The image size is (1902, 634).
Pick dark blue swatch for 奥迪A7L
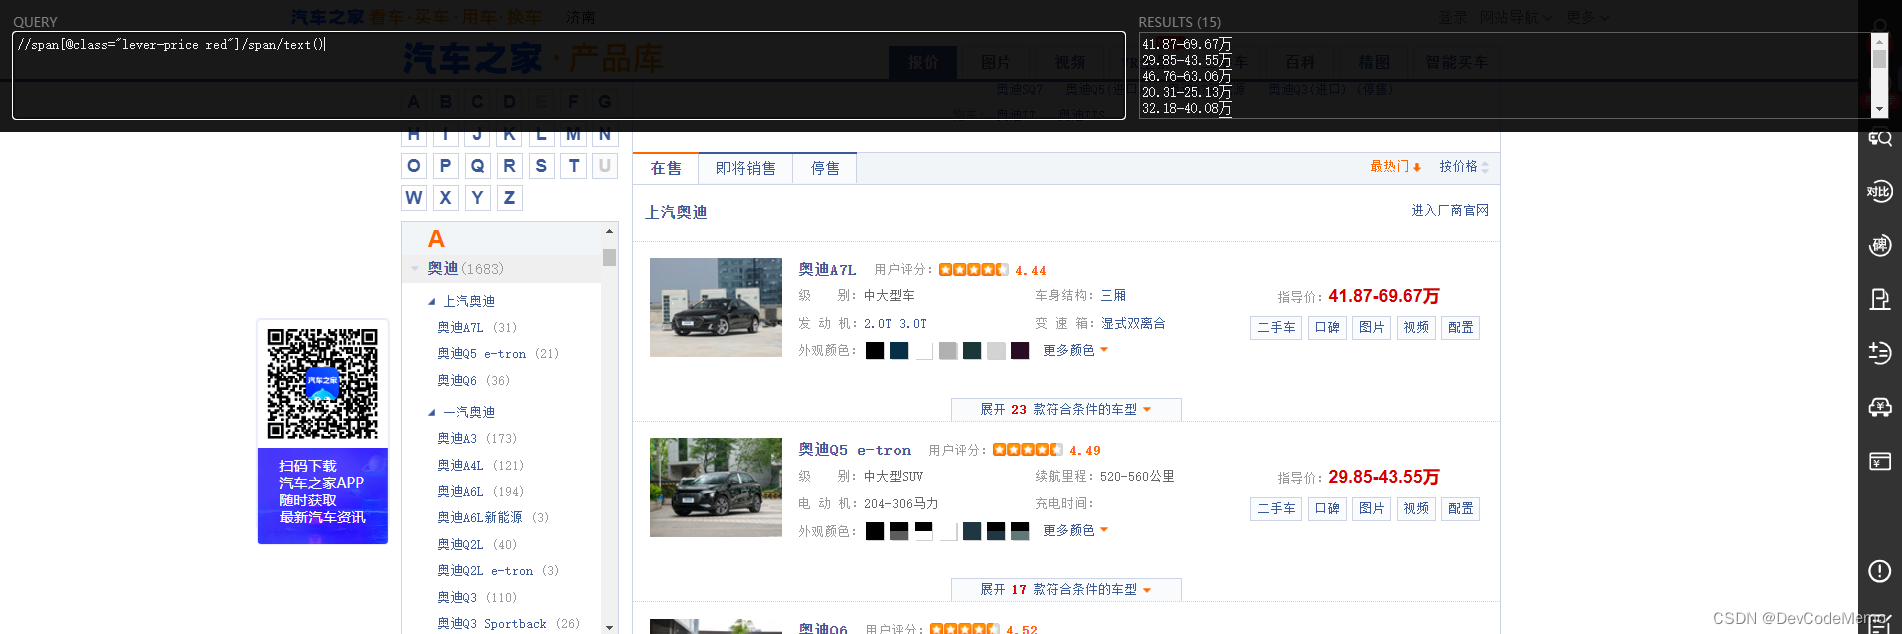point(899,351)
